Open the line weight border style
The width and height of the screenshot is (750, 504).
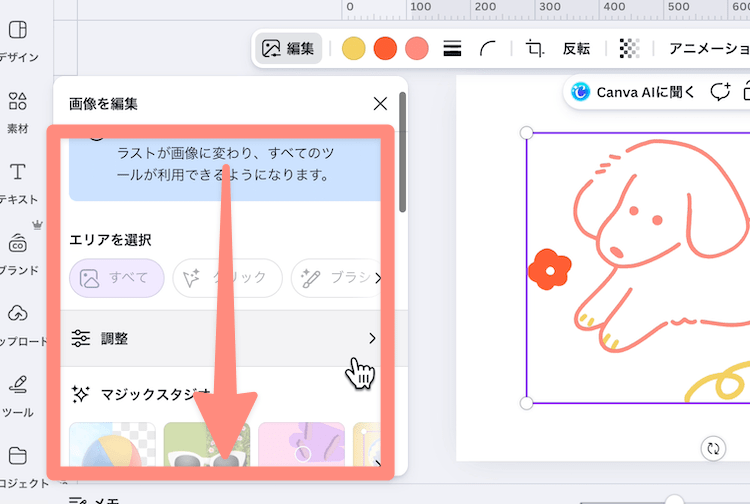pyautogui.click(x=452, y=48)
